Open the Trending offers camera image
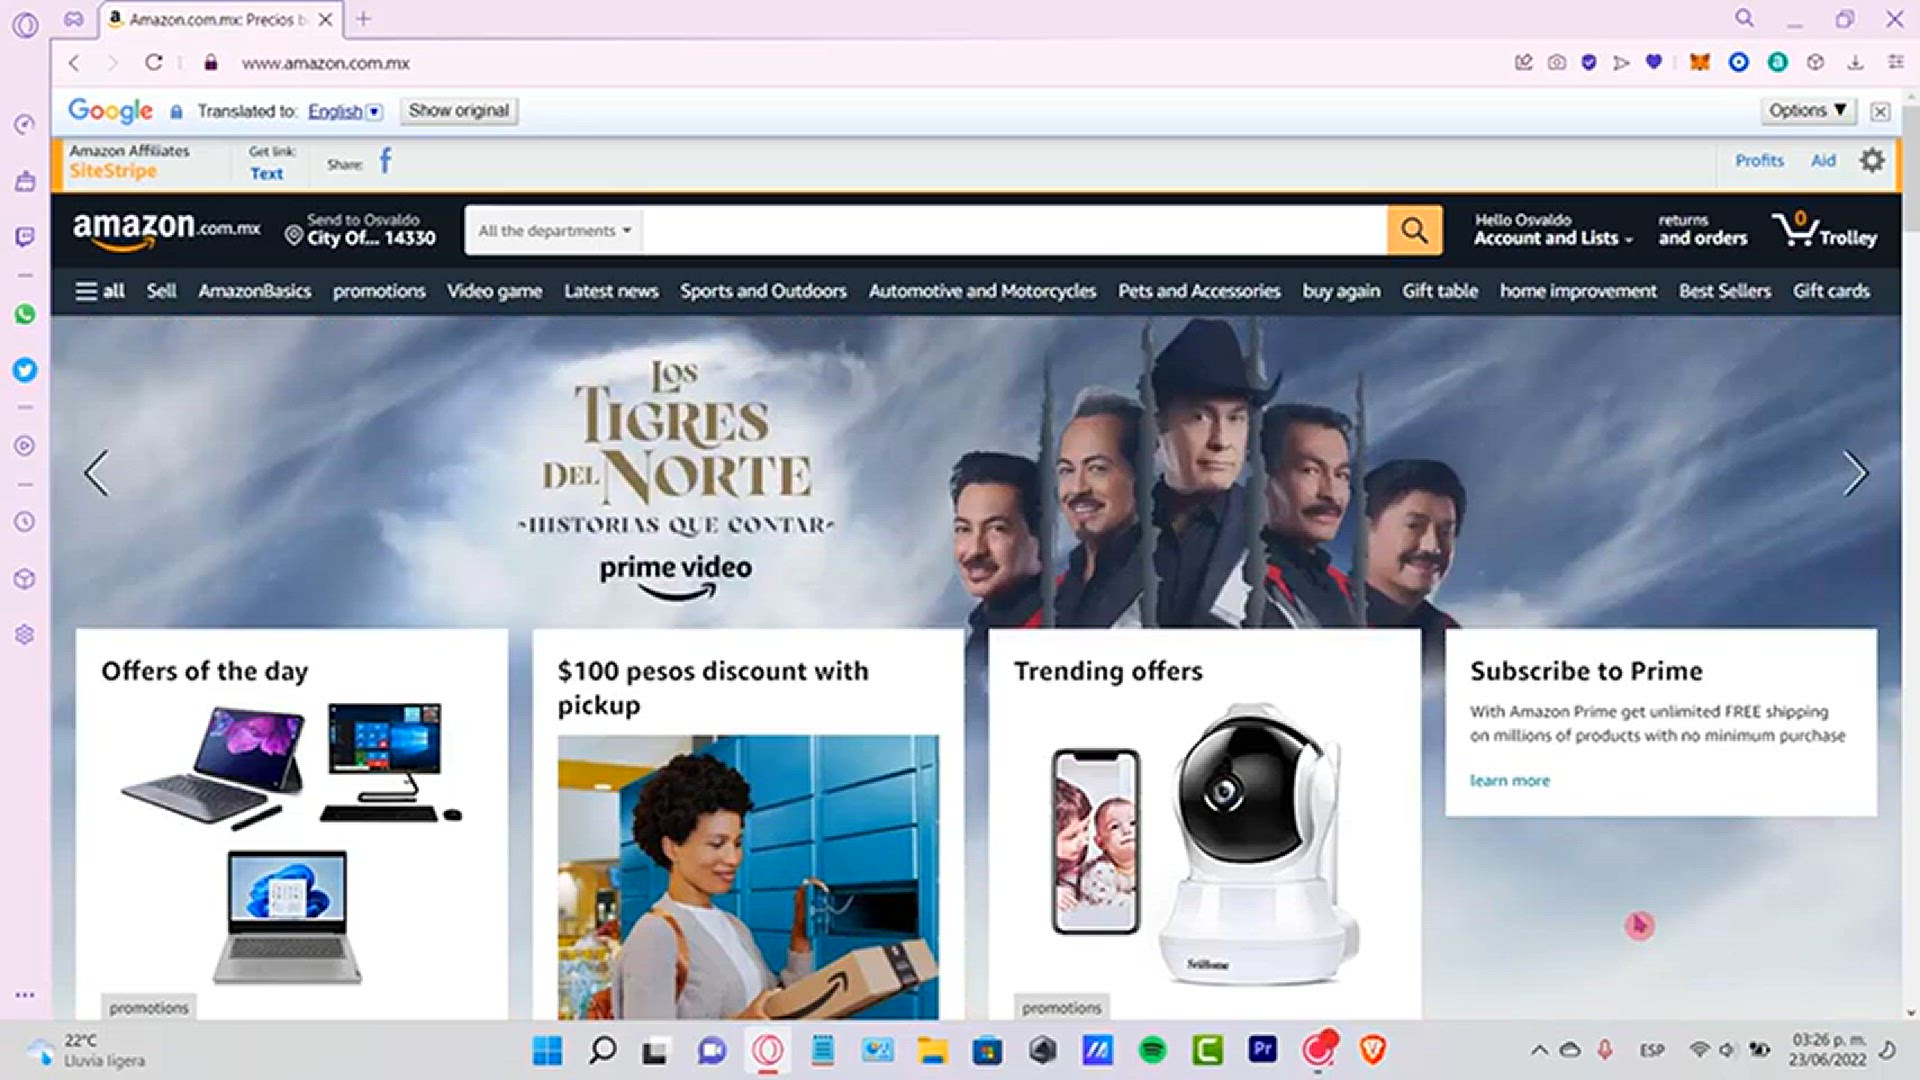This screenshot has height=1080, width=1920. pyautogui.click(x=1204, y=845)
